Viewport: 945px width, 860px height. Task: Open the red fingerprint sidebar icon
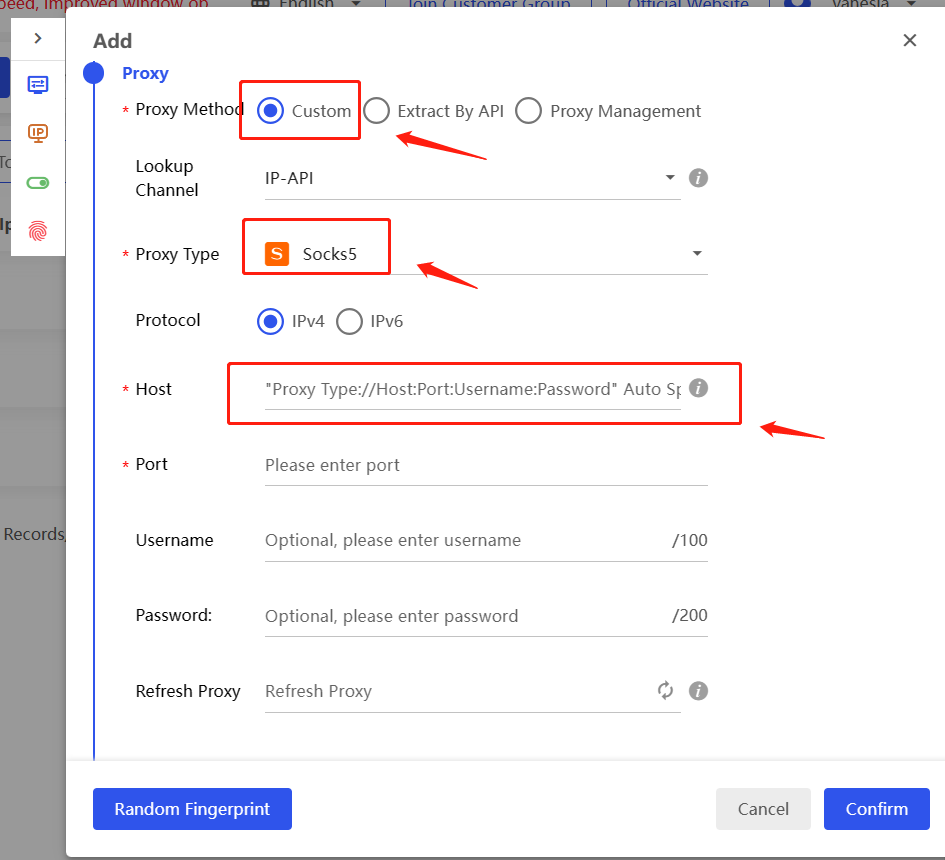38,231
